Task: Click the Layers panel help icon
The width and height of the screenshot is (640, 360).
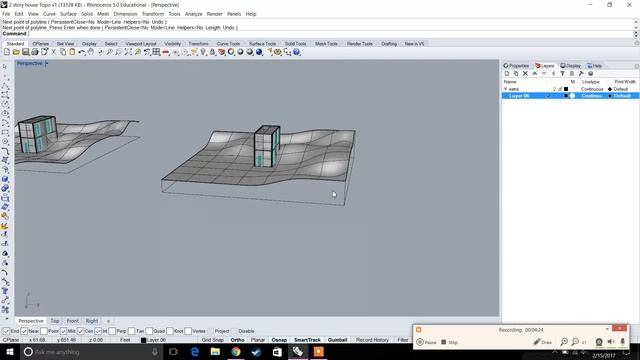Action: tap(591, 73)
